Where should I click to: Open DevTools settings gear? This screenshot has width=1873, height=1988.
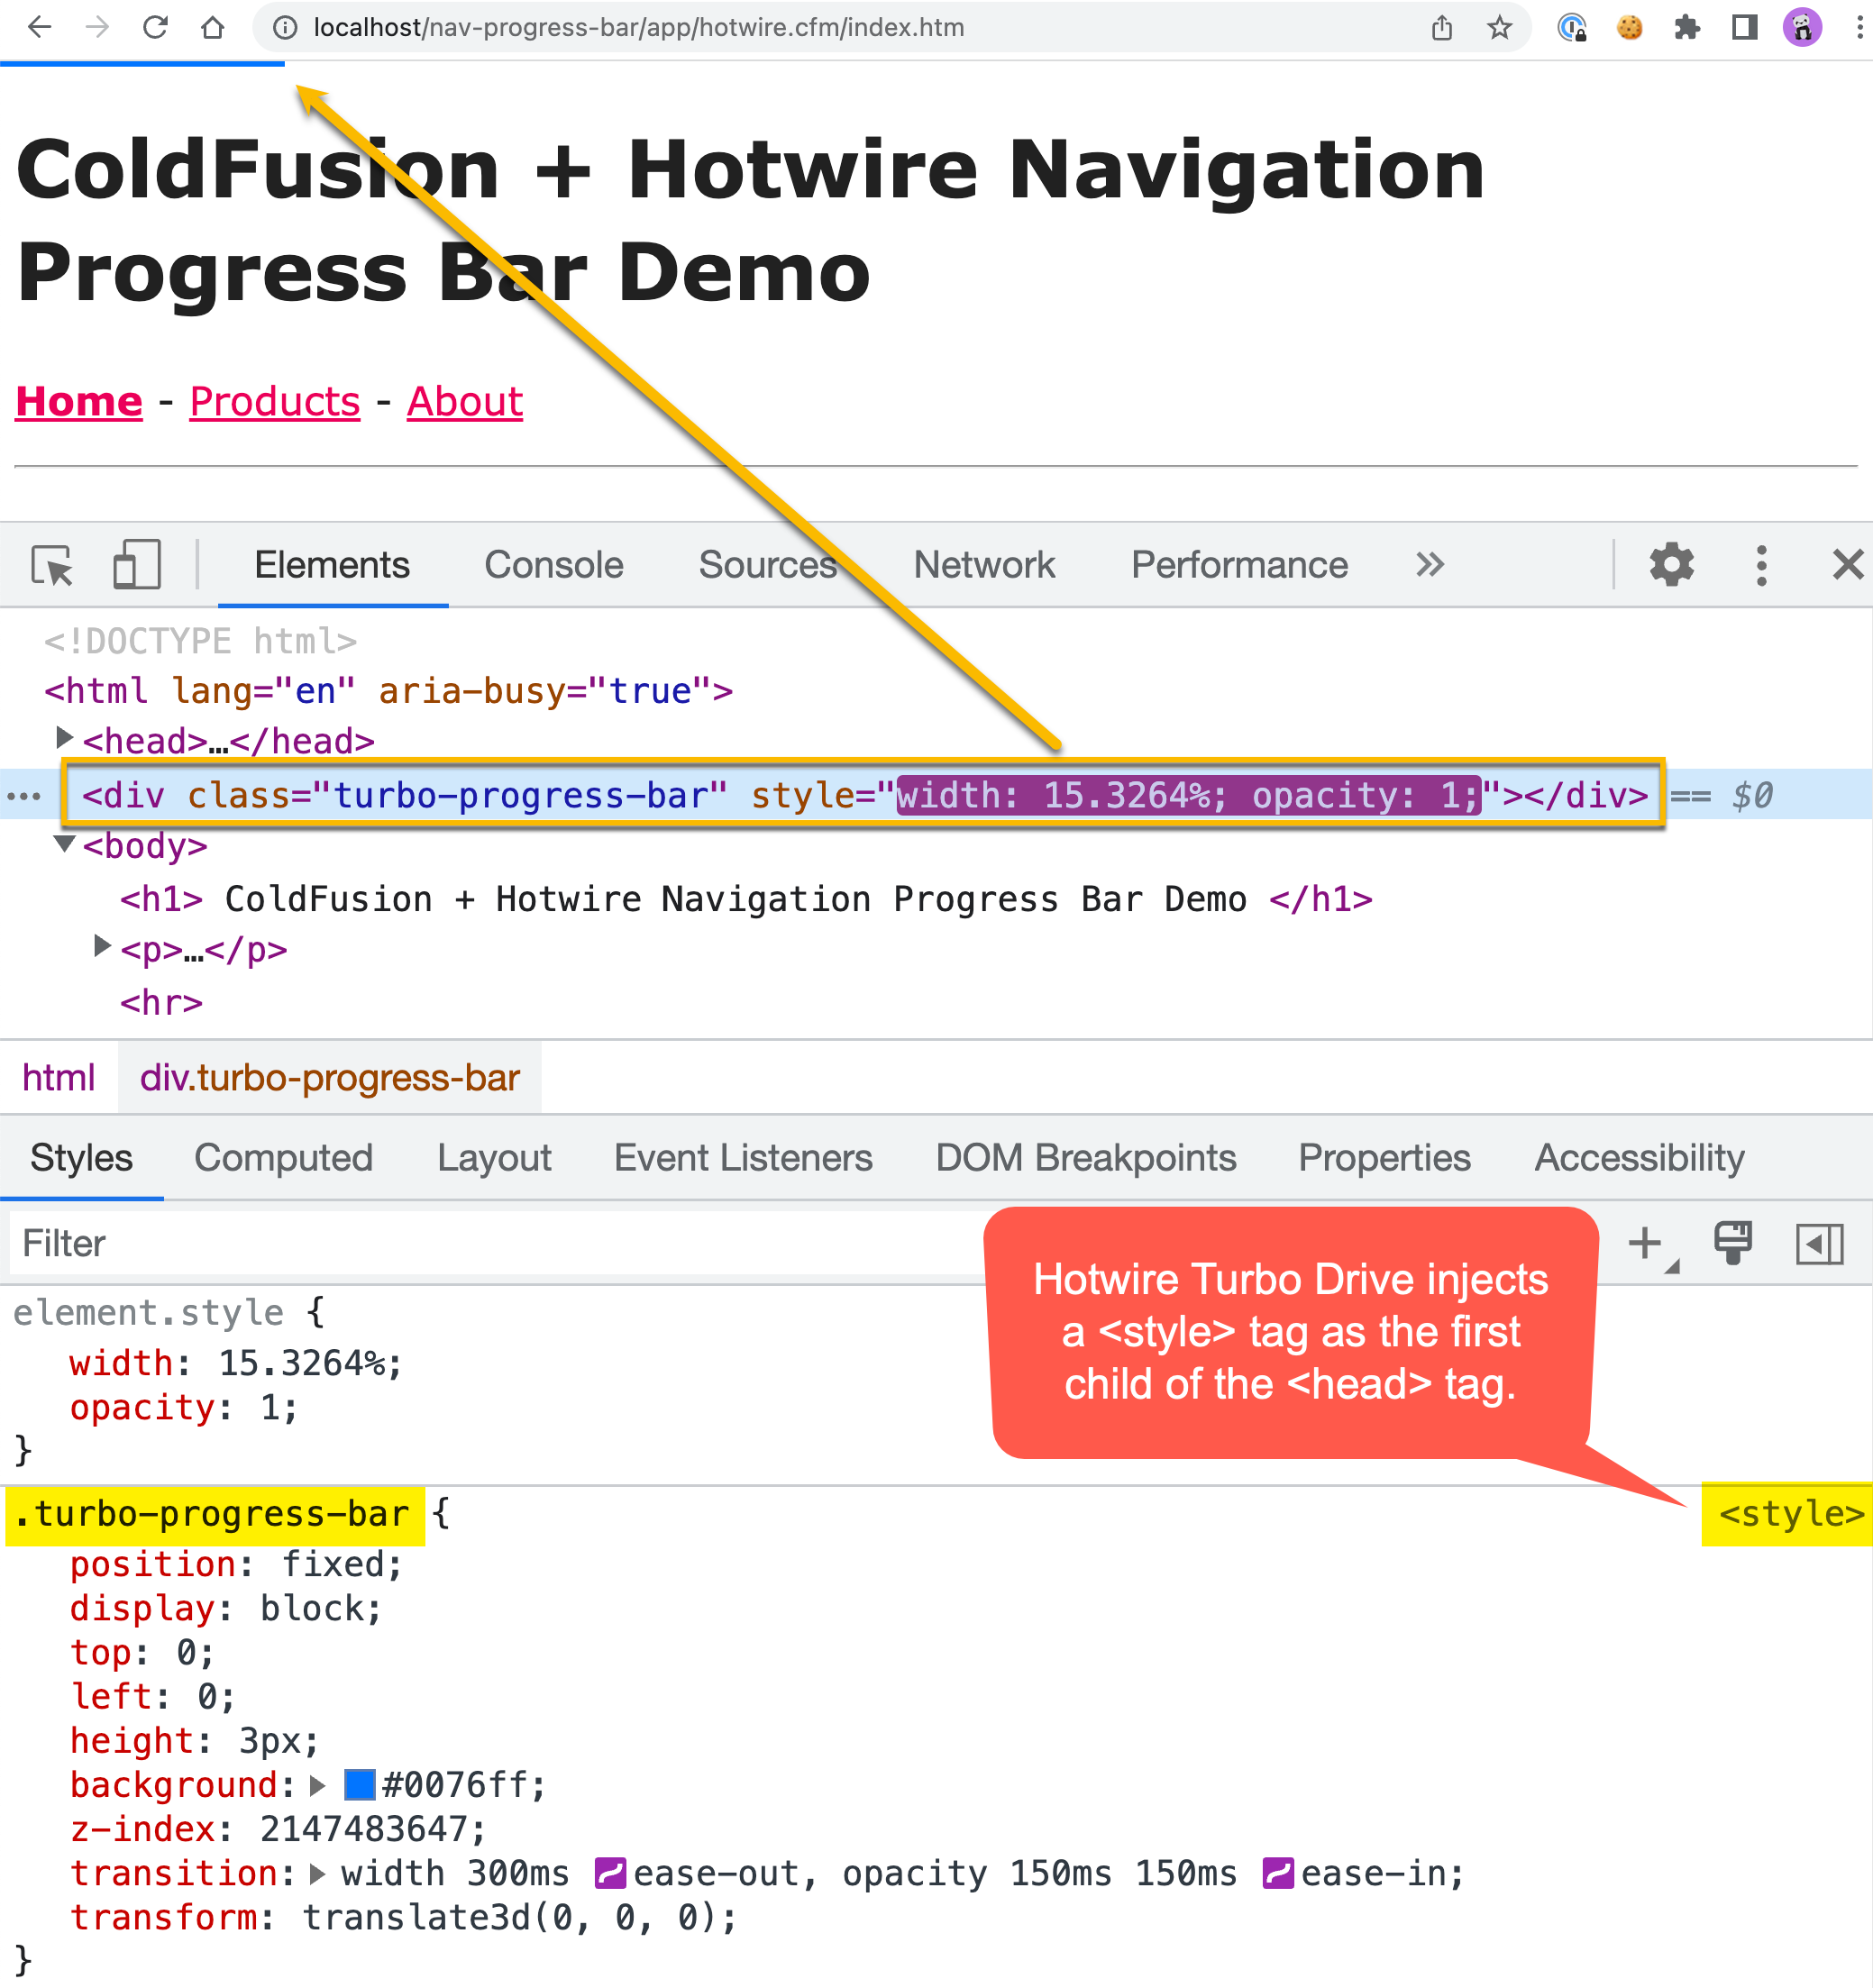pos(1671,565)
